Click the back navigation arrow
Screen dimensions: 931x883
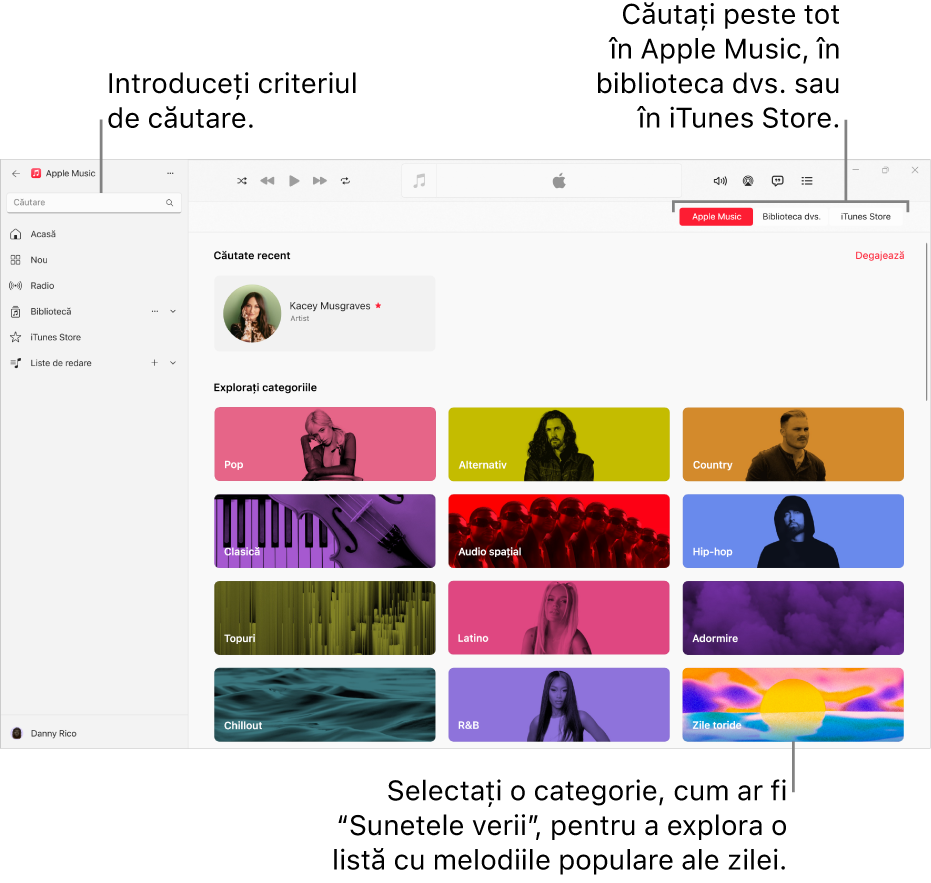coord(15,172)
